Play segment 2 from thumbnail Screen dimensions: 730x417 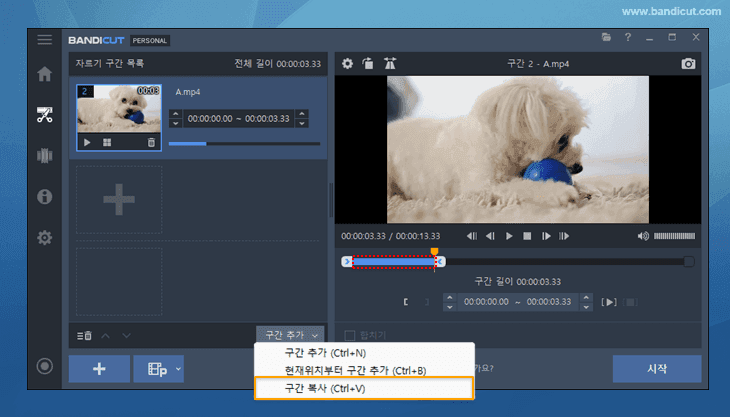pos(87,142)
